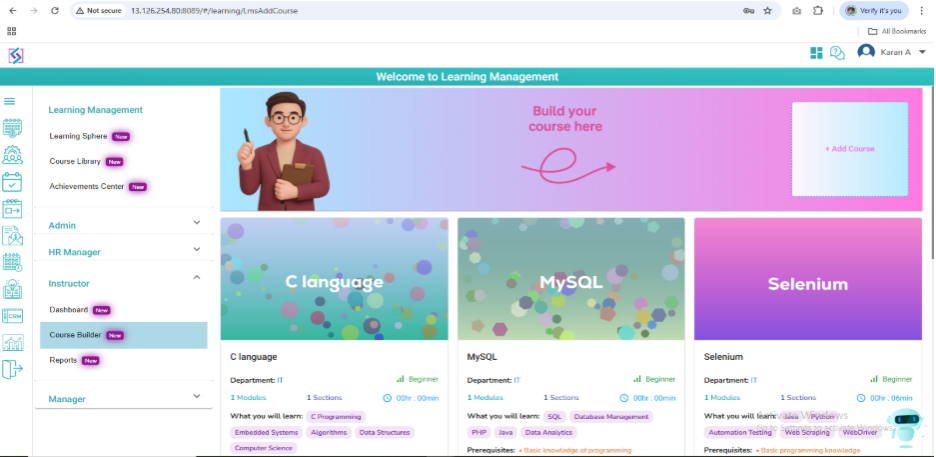This screenshot has width=936, height=457.
Task: Collapse the Instructor section
Action: click(124, 283)
